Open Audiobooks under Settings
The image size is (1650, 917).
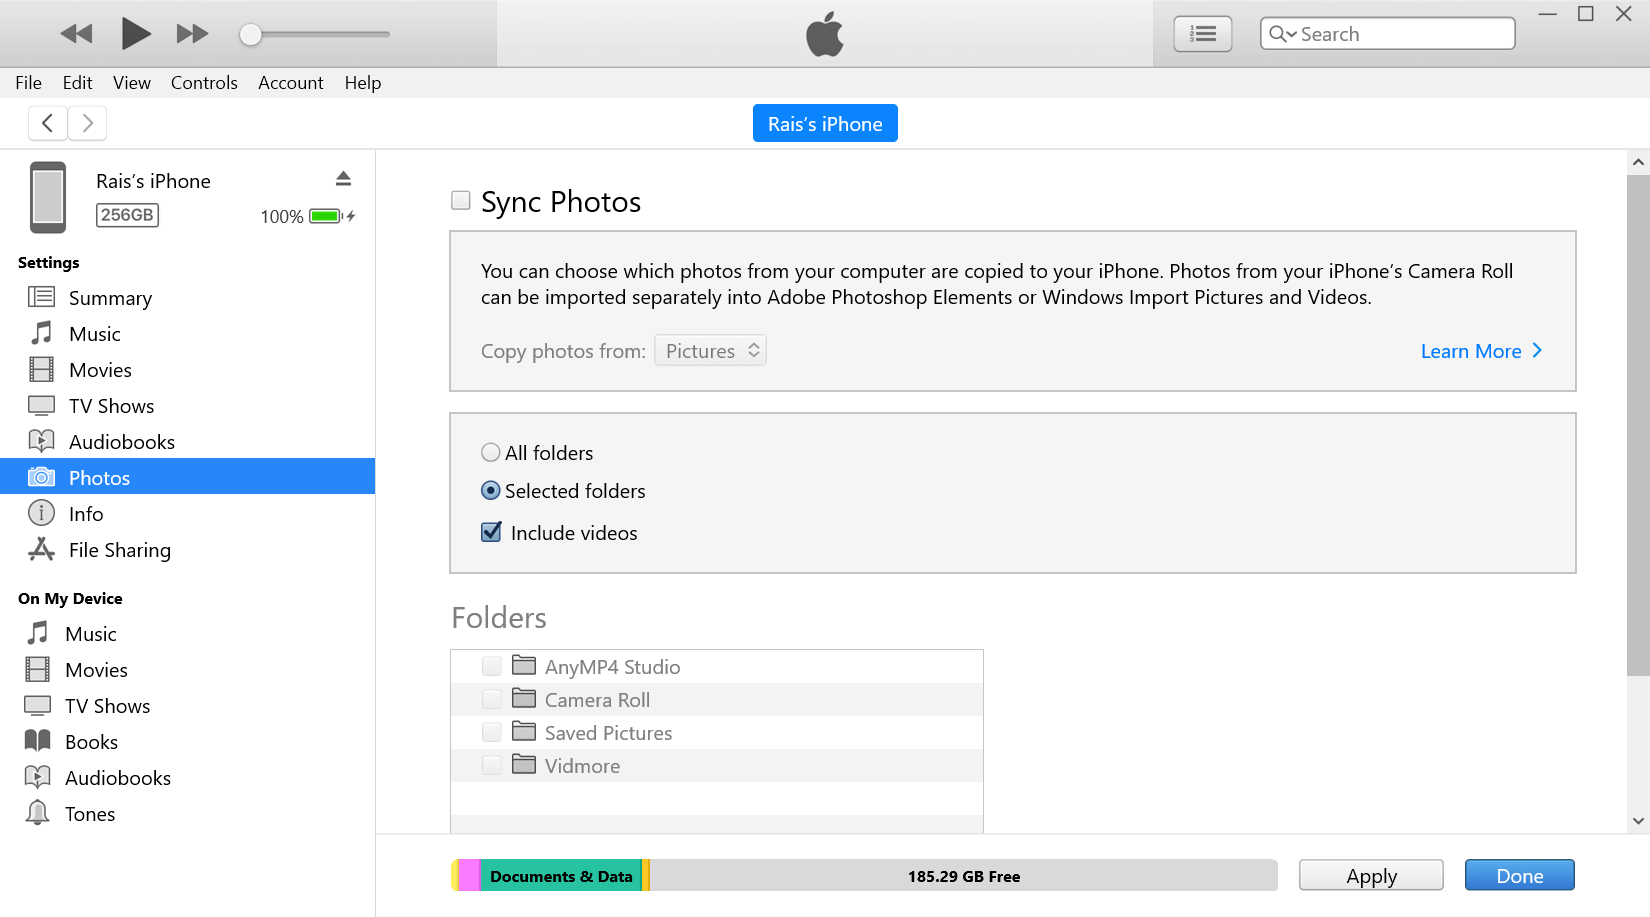121,442
